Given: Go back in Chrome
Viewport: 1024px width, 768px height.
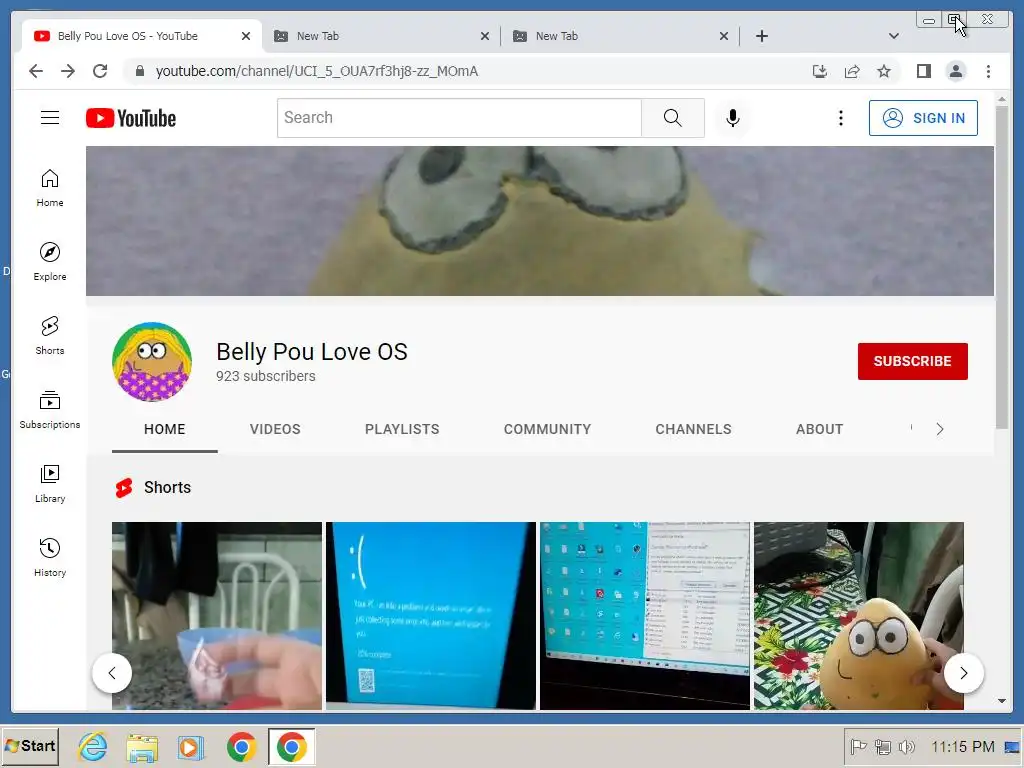Looking at the screenshot, I should pyautogui.click(x=36, y=71).
